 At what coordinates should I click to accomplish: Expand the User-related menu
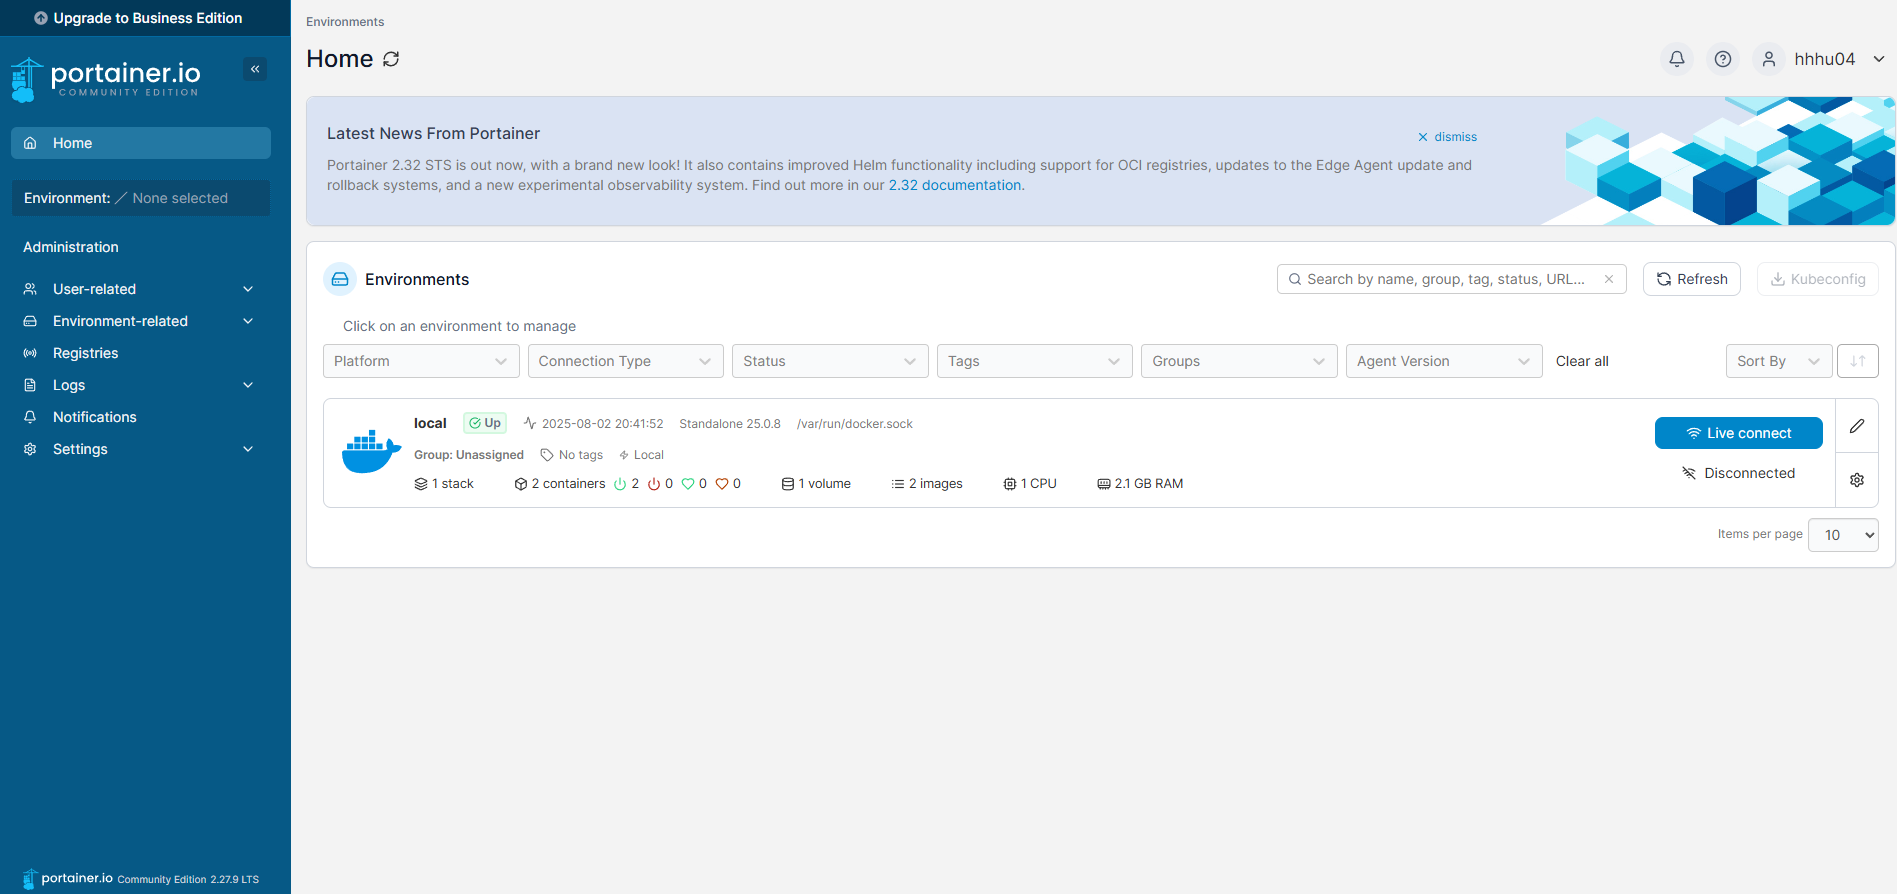pyautogui.click(x=140, y=289)
